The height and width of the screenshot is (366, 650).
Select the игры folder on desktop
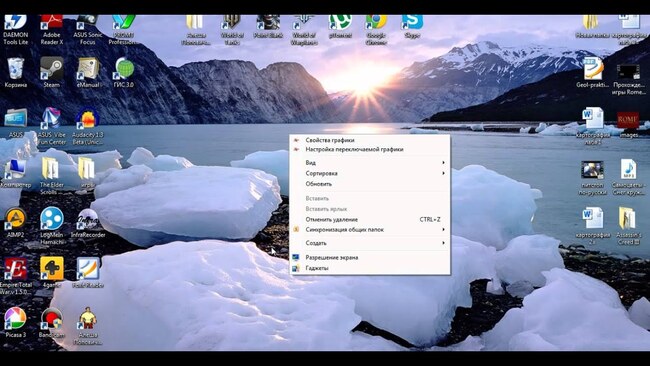point(87,173)
